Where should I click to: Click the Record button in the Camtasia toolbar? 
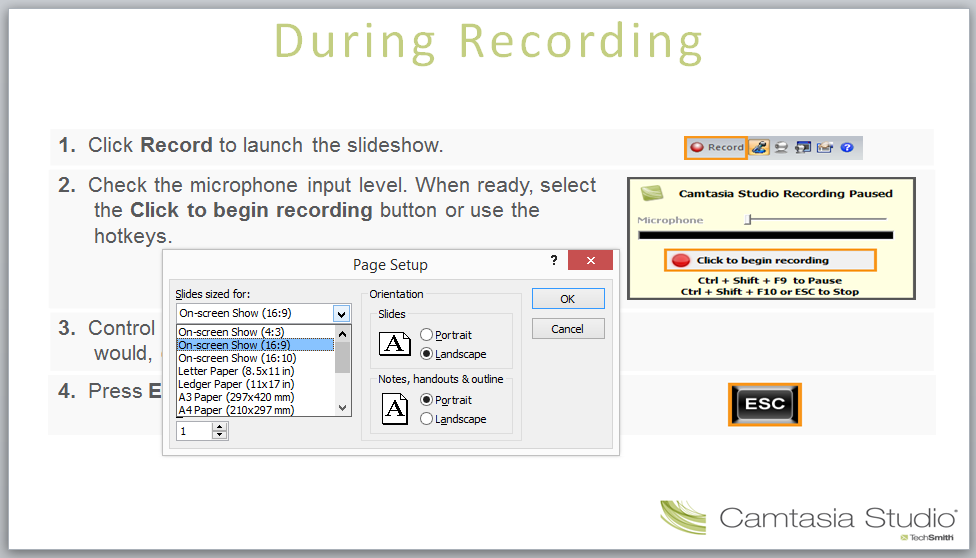(716, 147)
